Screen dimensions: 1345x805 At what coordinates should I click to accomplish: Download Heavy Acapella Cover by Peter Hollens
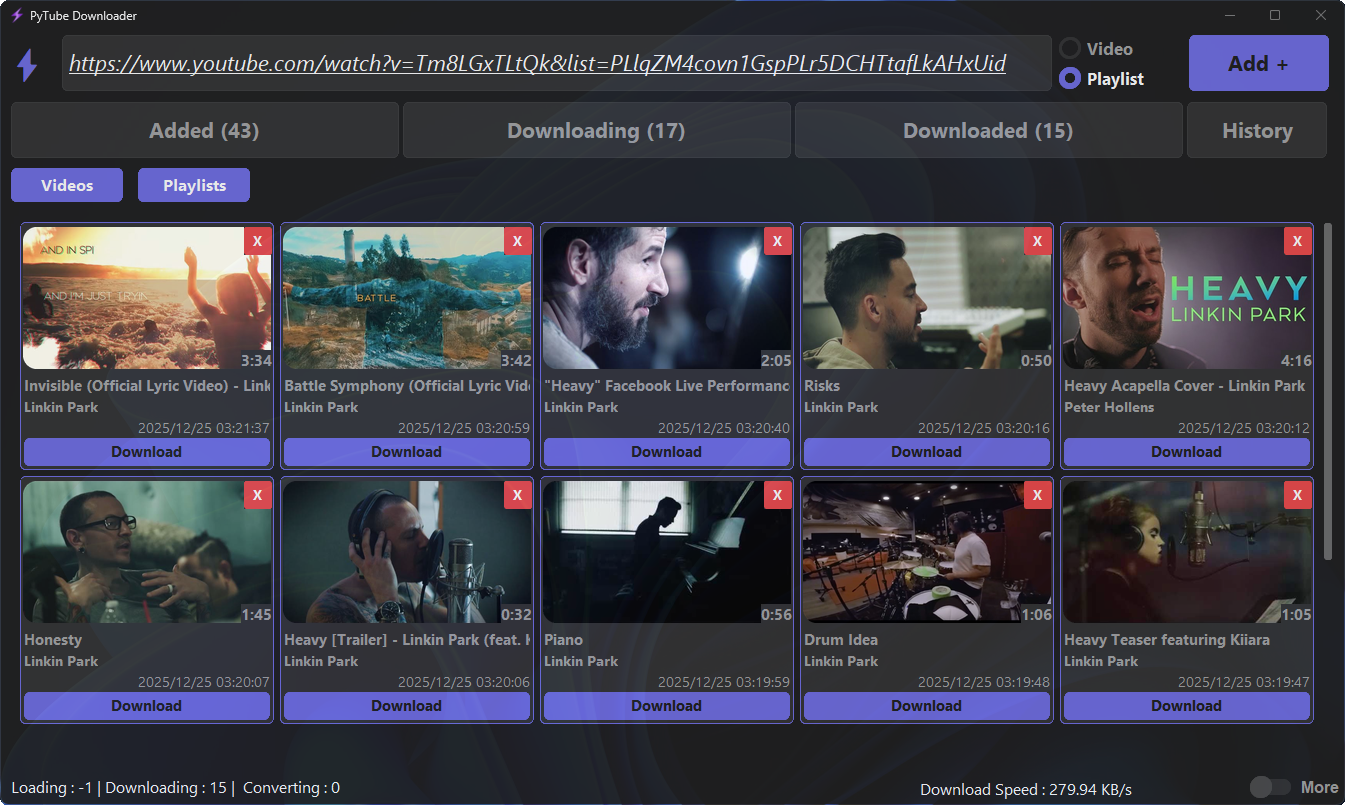(1186, 452)
